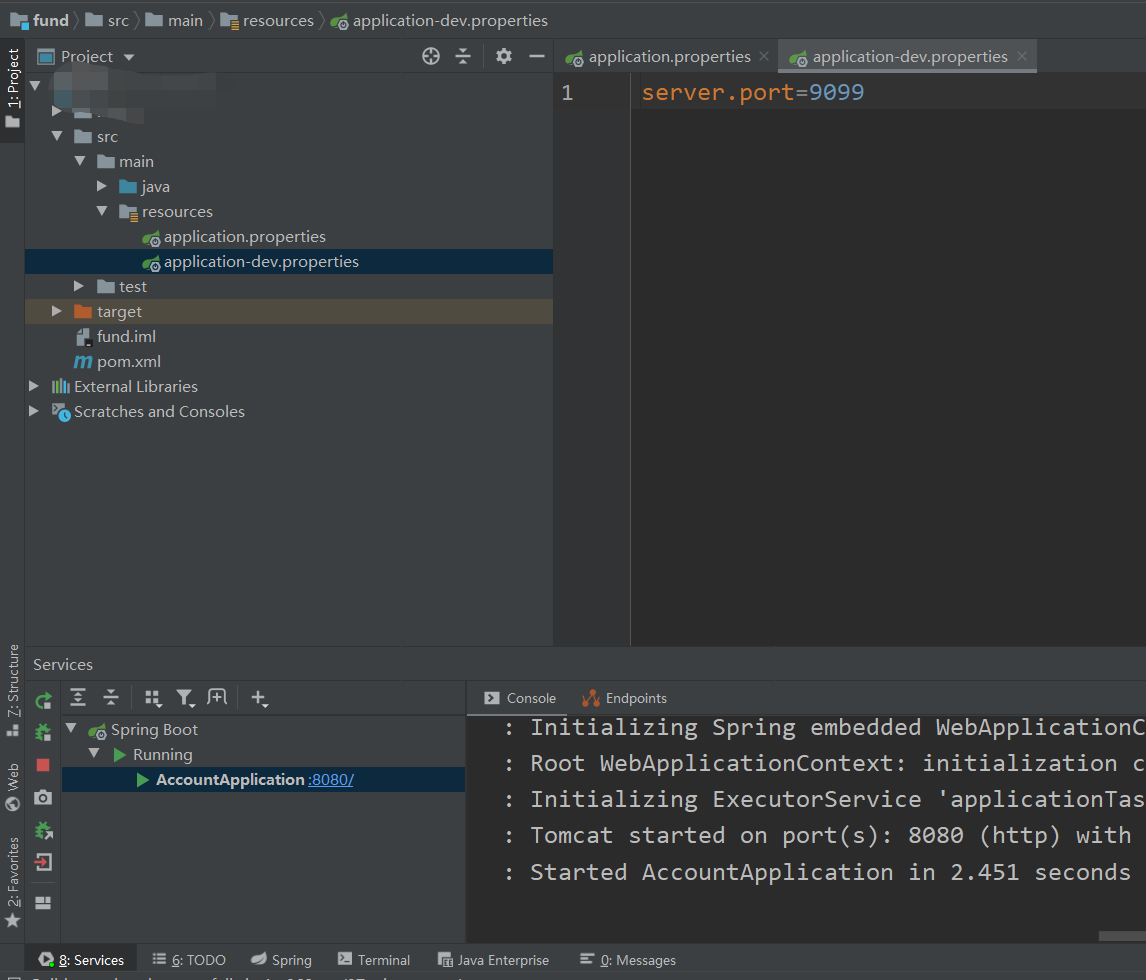
Task: Collapse all in Project panel
Action: coord(463,56)
